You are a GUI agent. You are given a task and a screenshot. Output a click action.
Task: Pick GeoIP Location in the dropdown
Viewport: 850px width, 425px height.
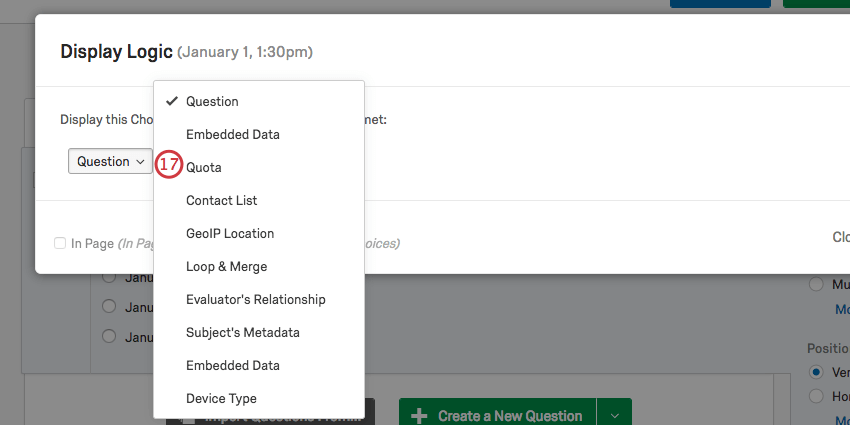click(230, 233)
